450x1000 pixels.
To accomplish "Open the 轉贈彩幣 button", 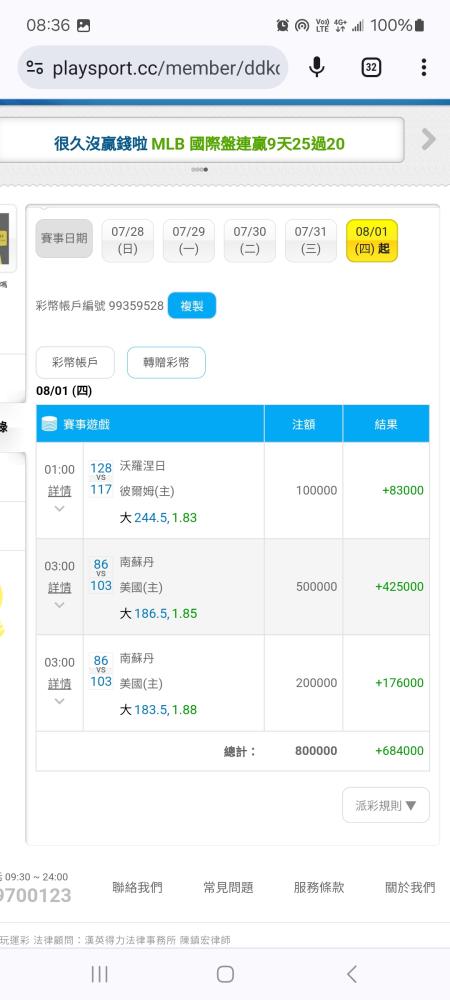I will [166, 362].
